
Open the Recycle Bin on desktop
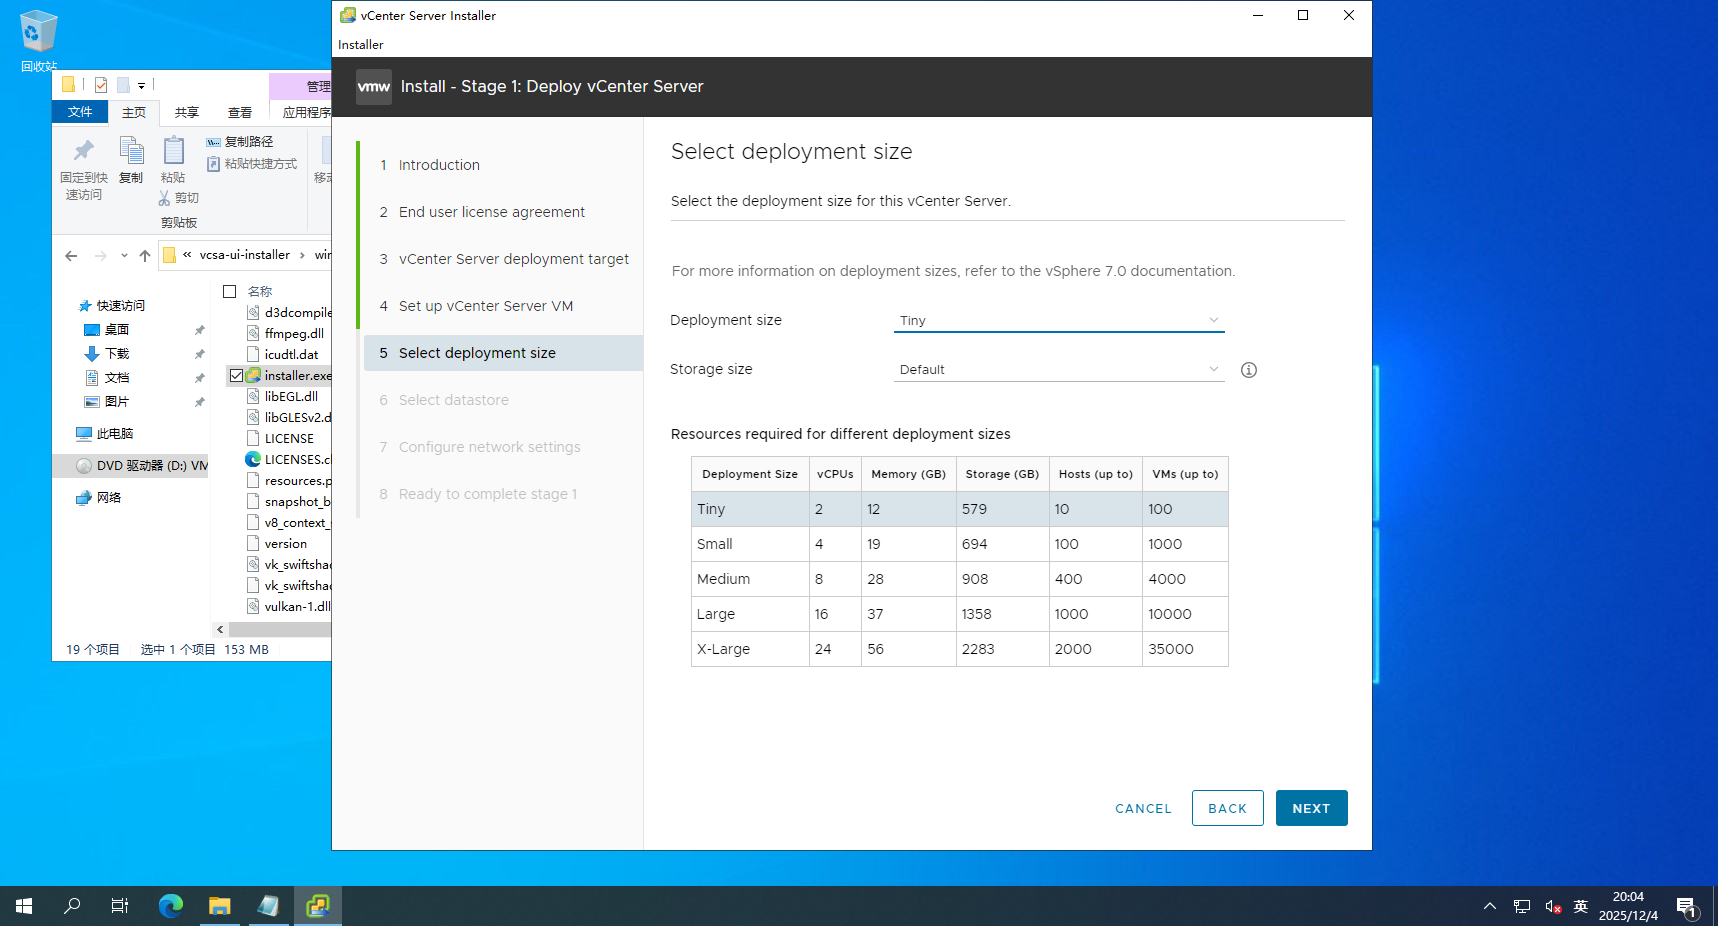[38, 33]
